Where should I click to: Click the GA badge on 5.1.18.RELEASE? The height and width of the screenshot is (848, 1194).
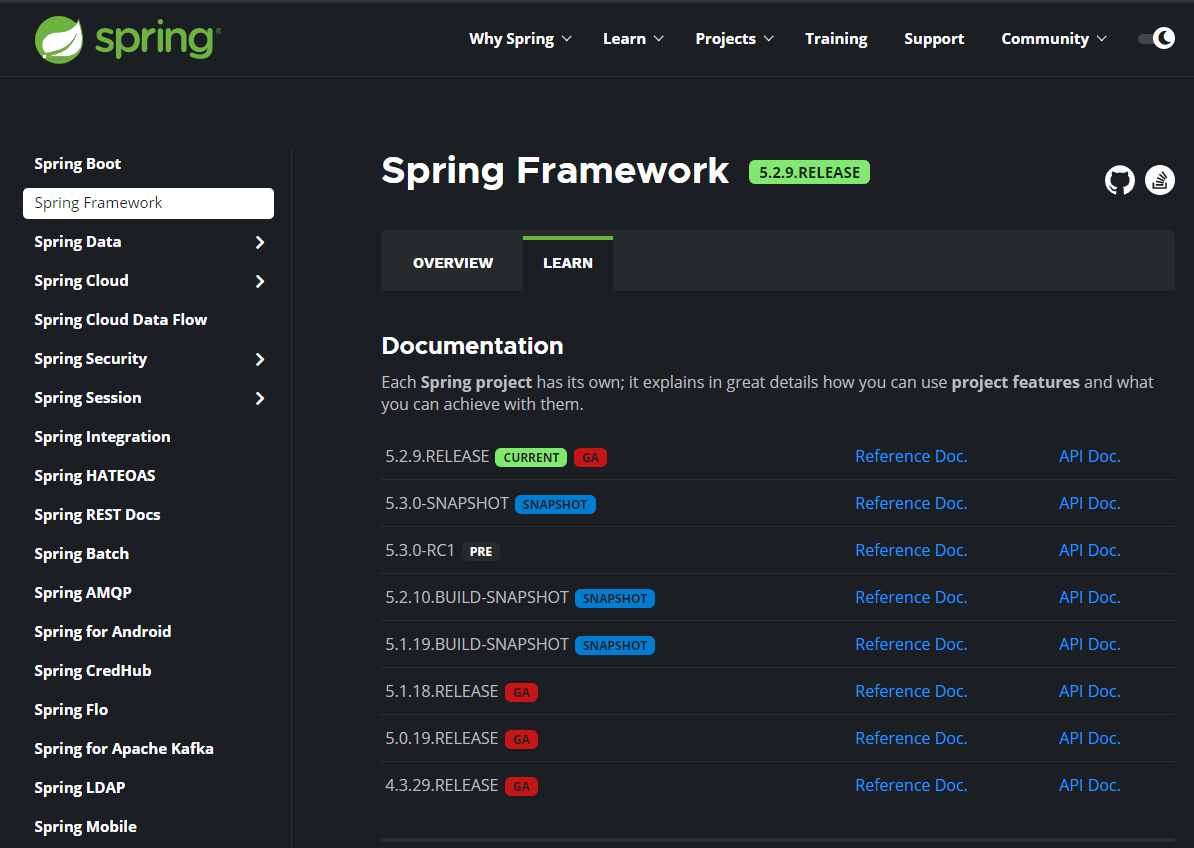(522, 693)
